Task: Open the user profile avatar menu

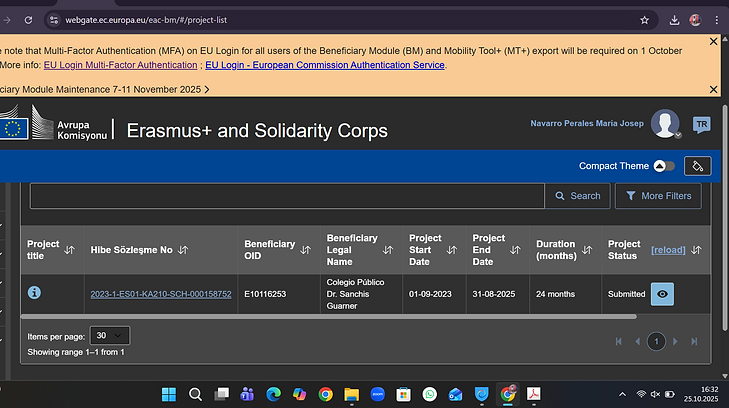Action: (665, 124)
